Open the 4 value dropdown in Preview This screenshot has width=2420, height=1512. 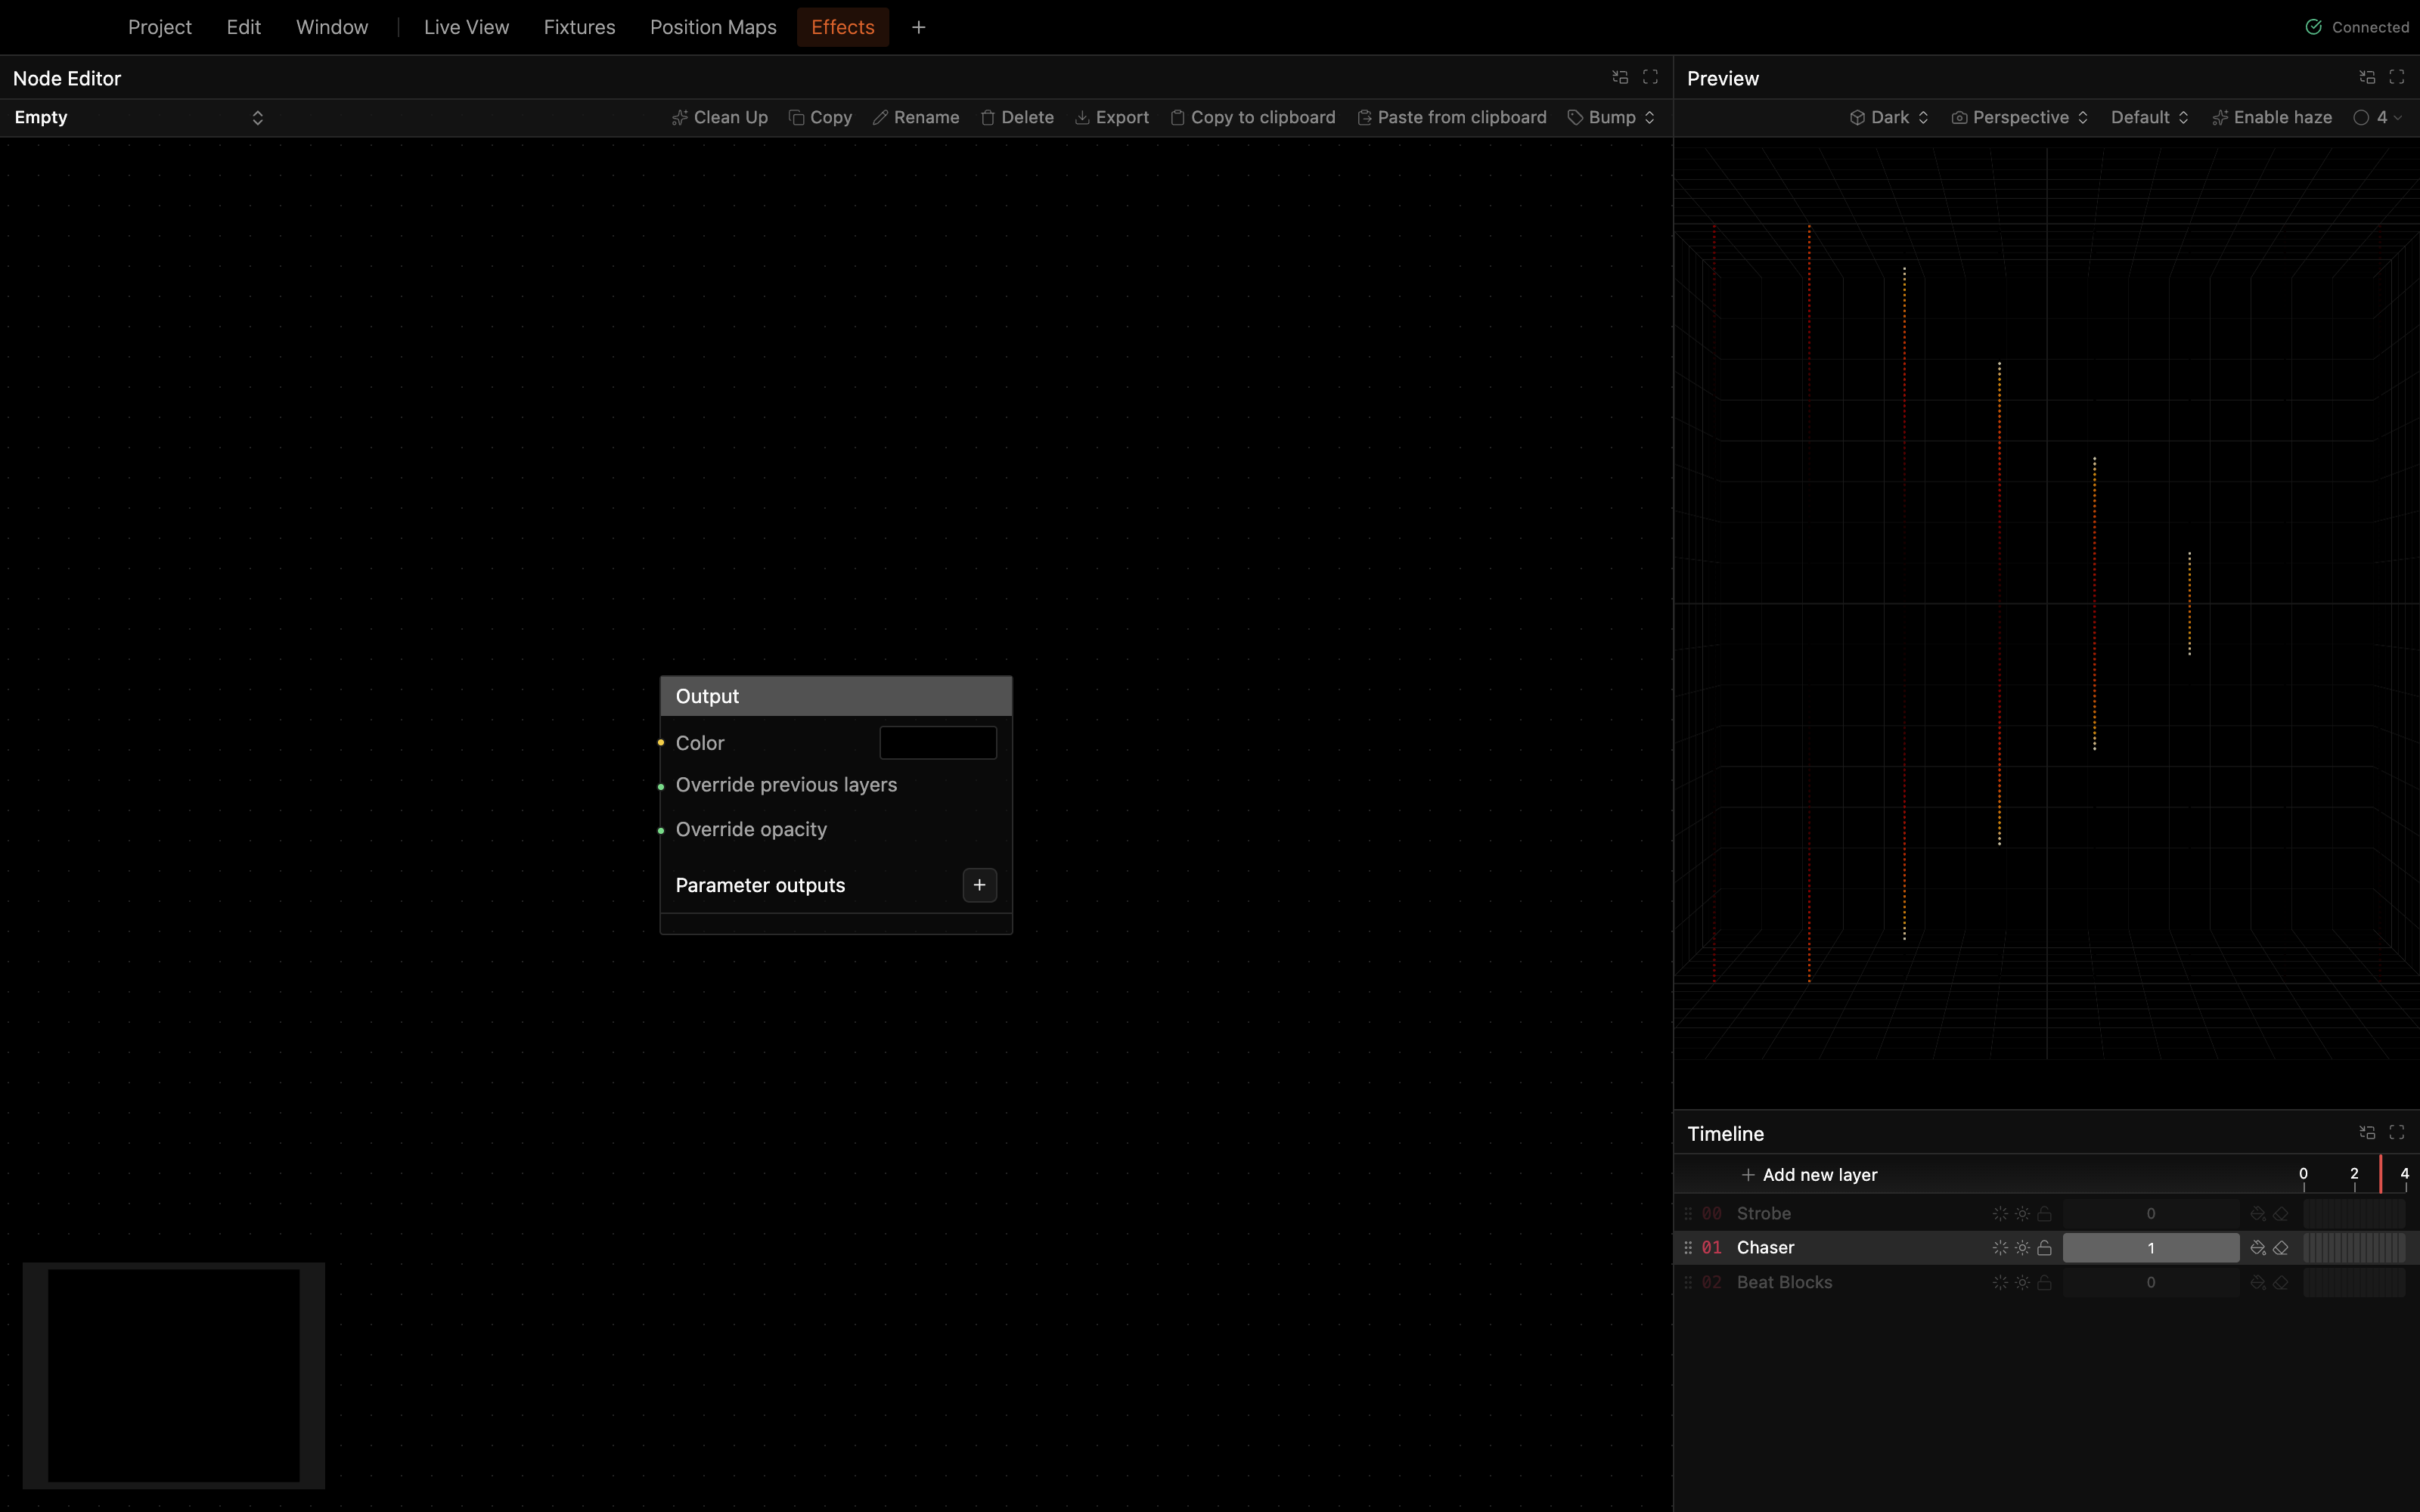[2378, 117]
